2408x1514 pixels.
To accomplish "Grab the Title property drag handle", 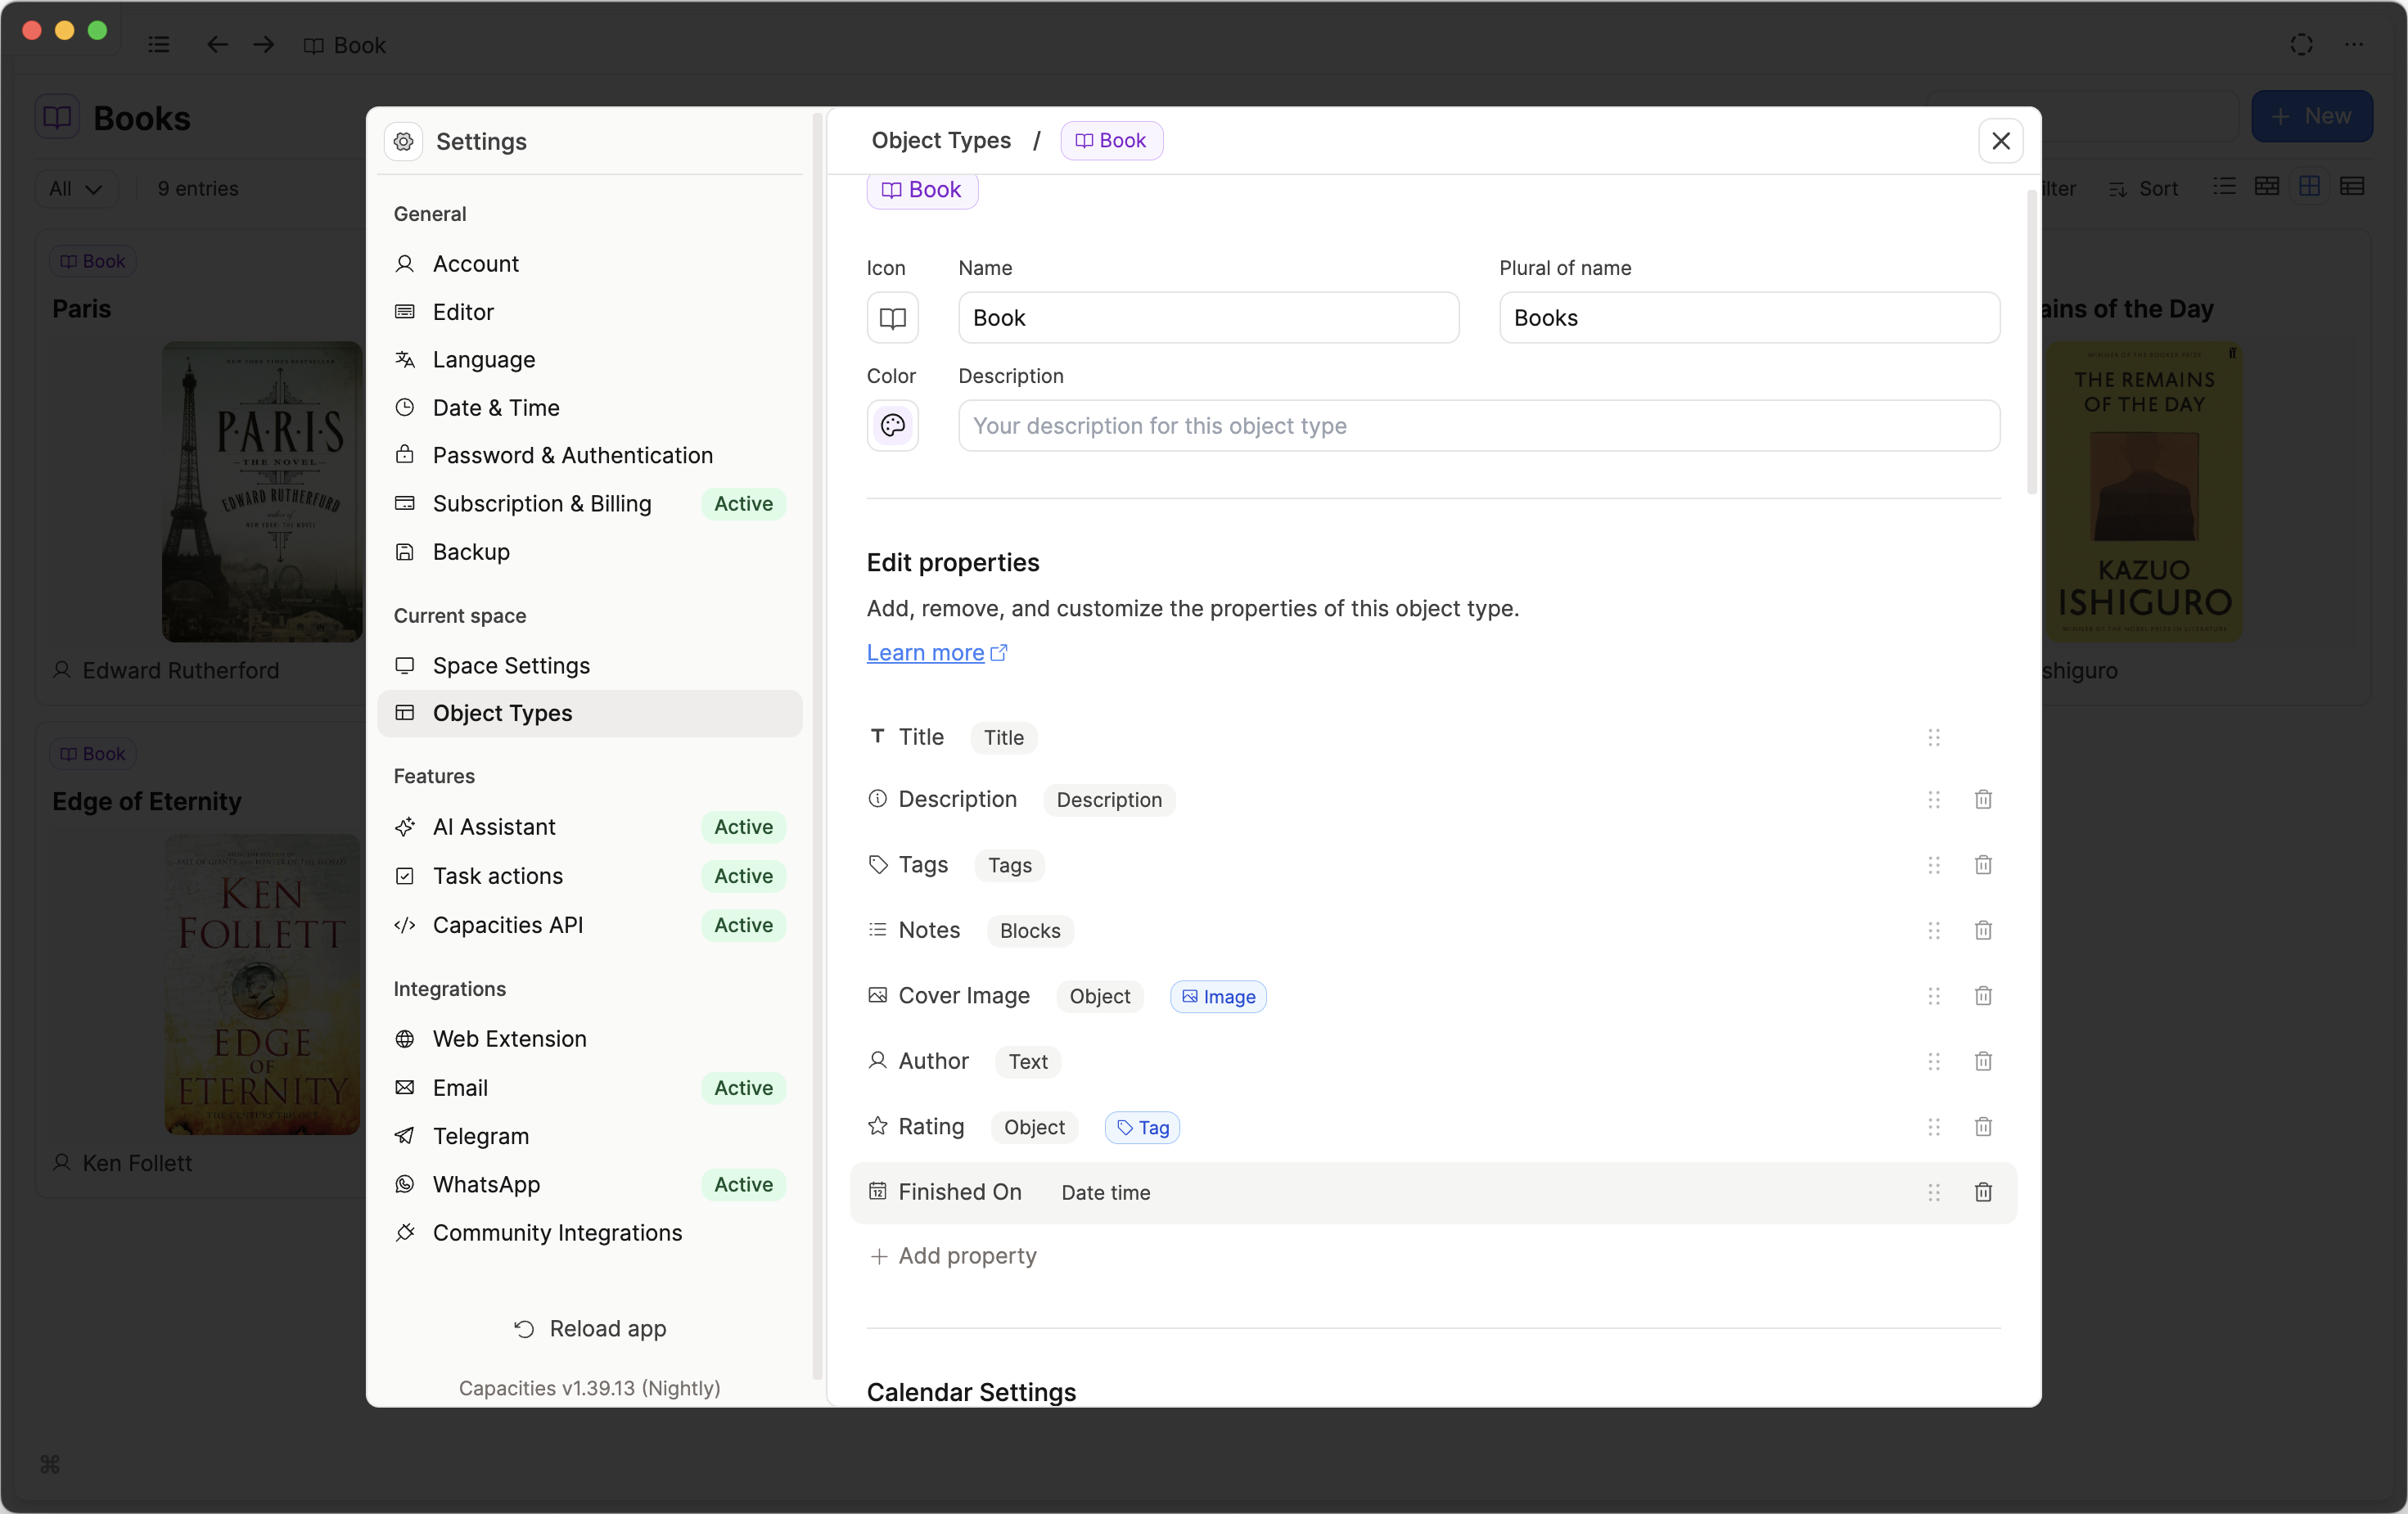I will tap(1933, 737).
